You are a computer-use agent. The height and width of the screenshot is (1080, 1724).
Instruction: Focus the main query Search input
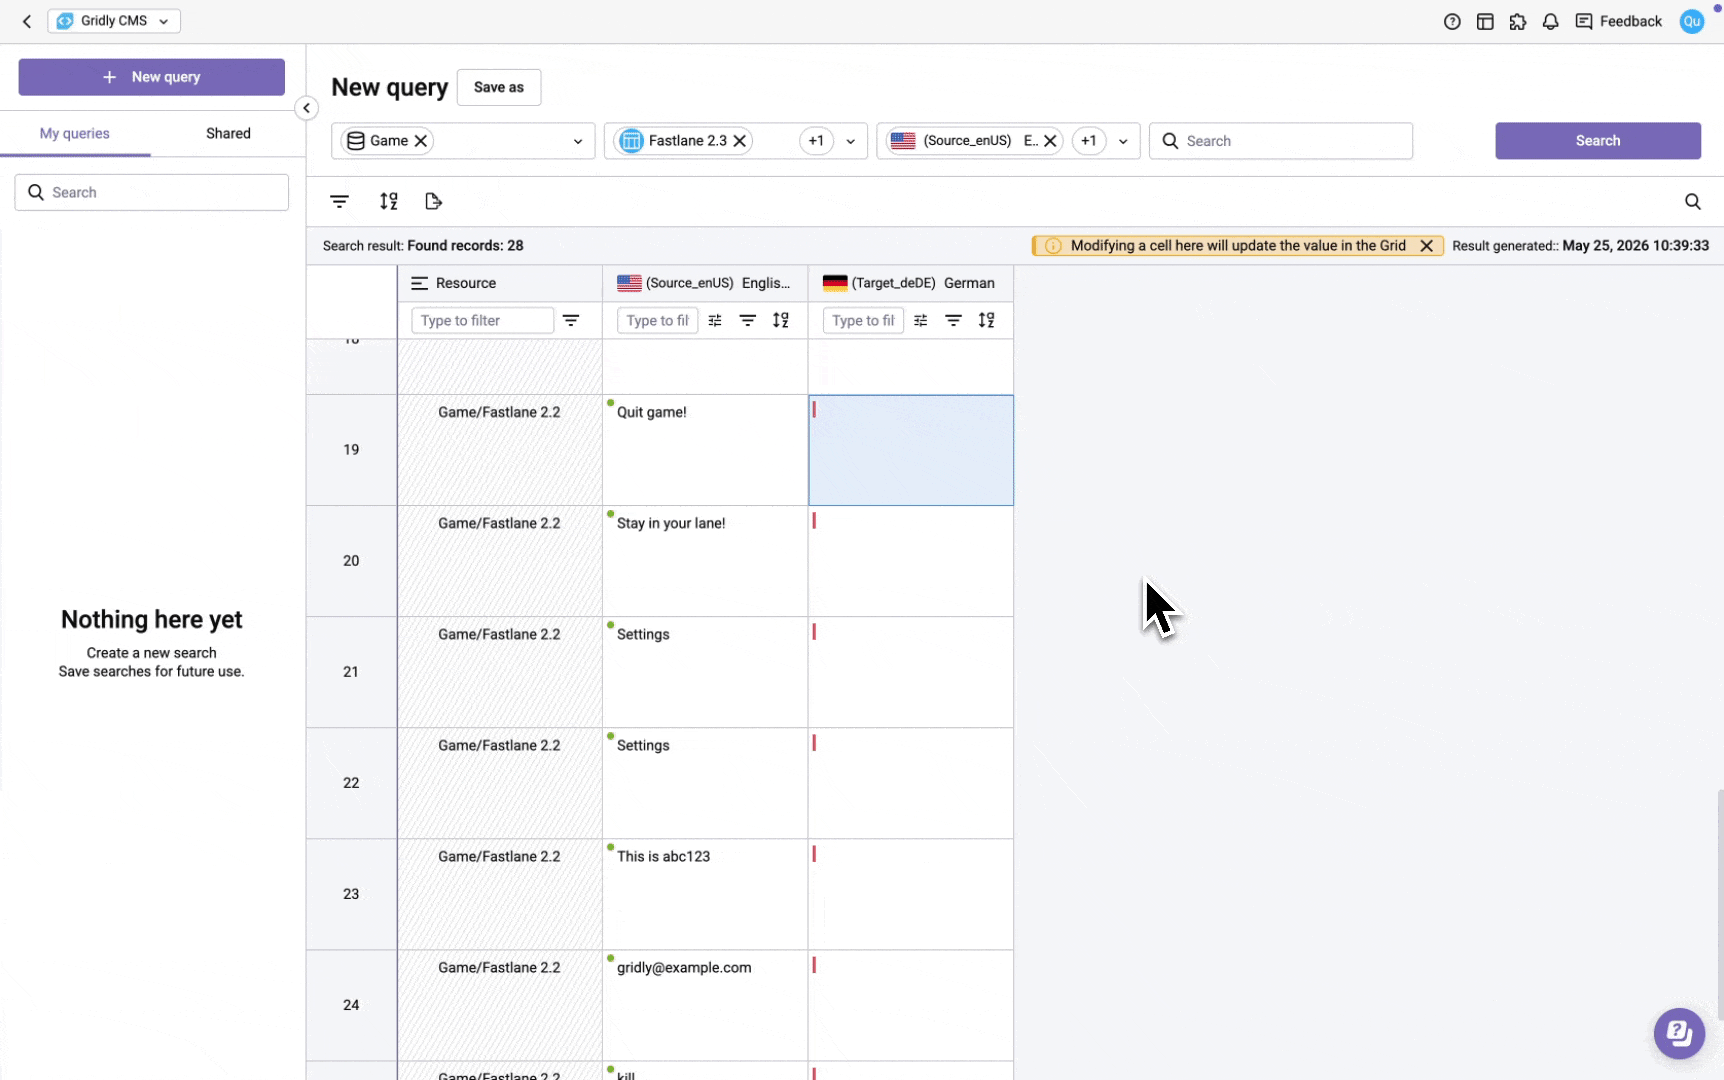[1281, 141]
